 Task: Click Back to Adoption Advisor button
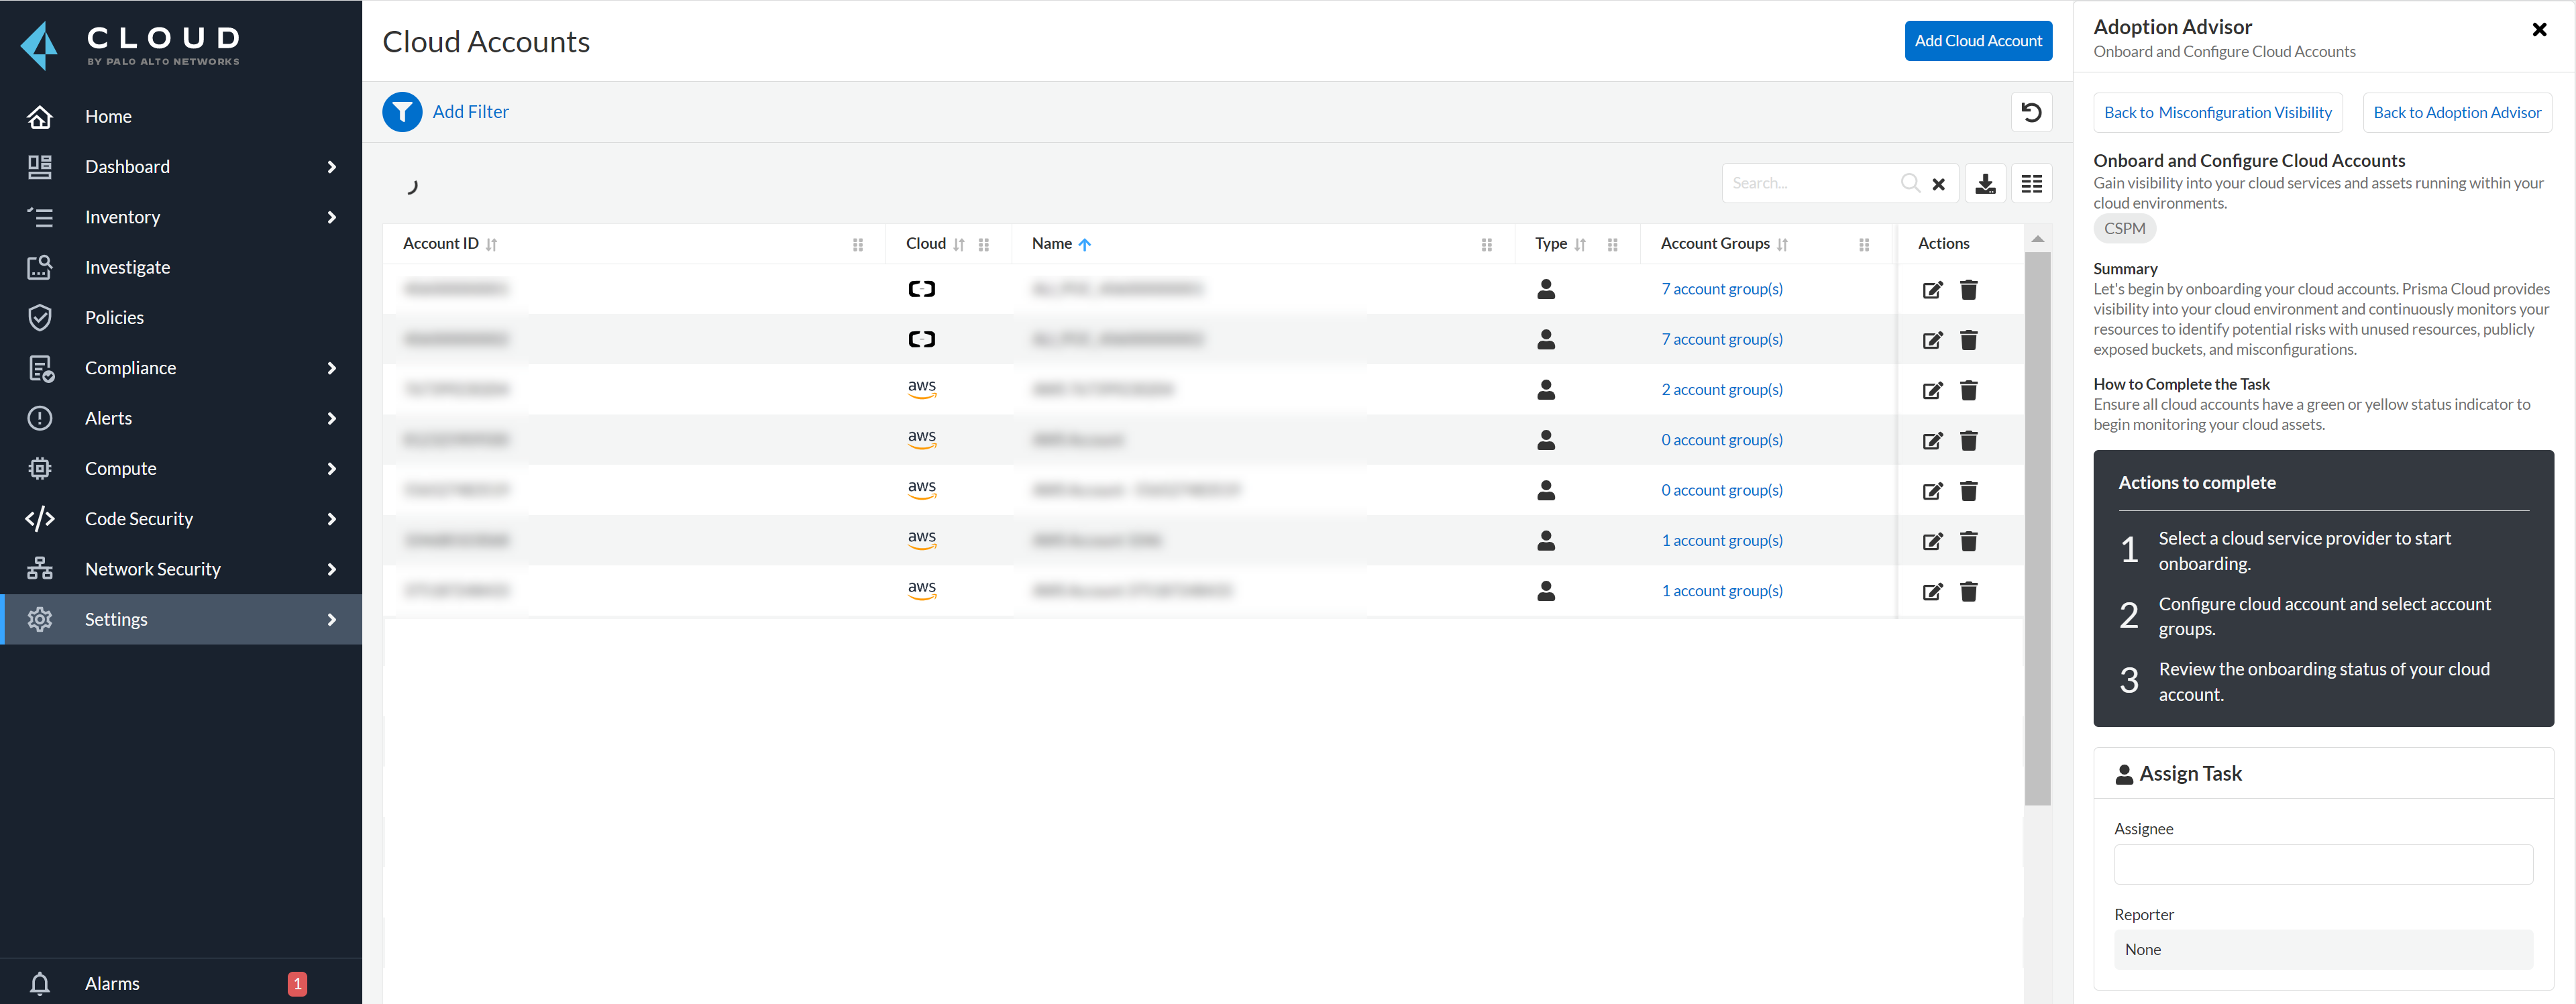tap(2456, 112)
